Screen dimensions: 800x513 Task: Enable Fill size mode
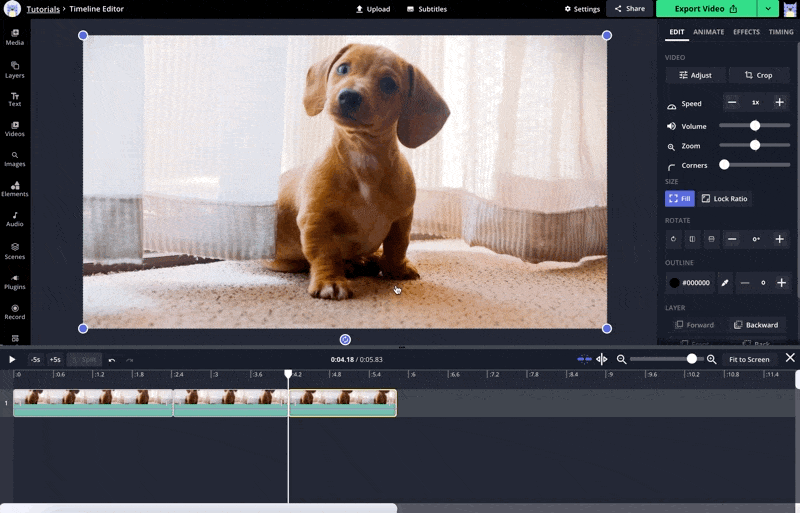point(680,199)
